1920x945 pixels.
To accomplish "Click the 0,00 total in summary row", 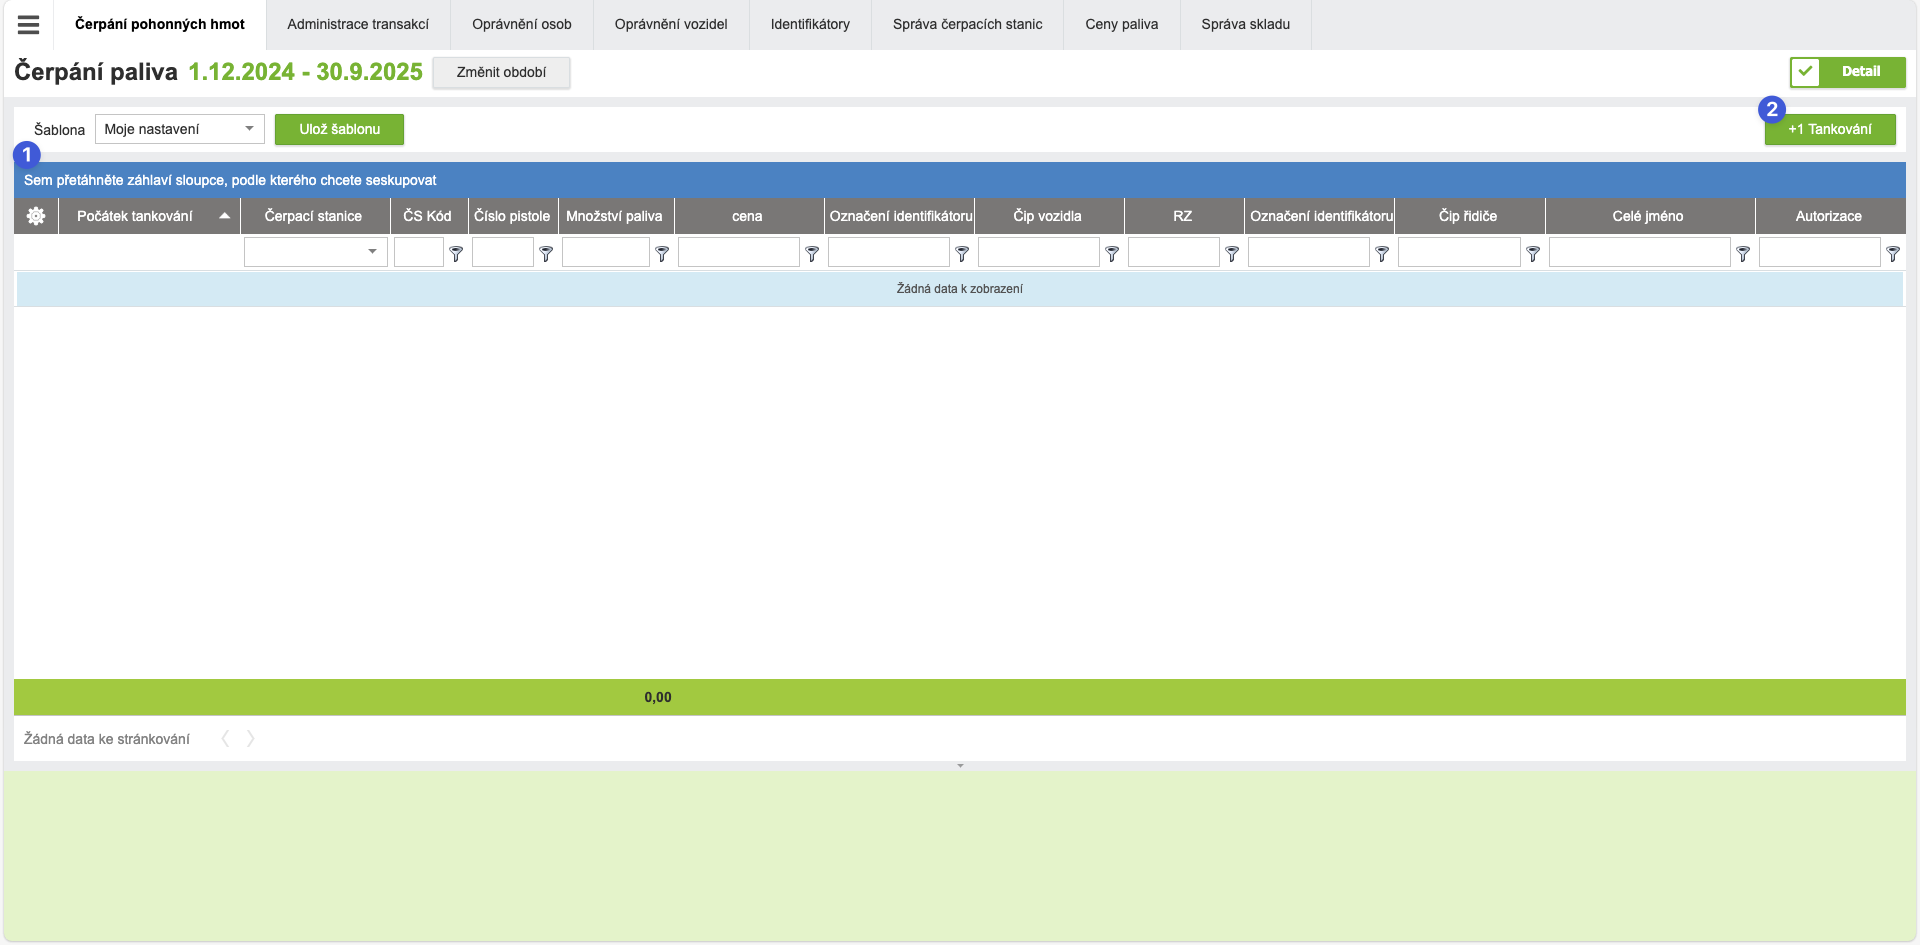I will pos(658,697).
